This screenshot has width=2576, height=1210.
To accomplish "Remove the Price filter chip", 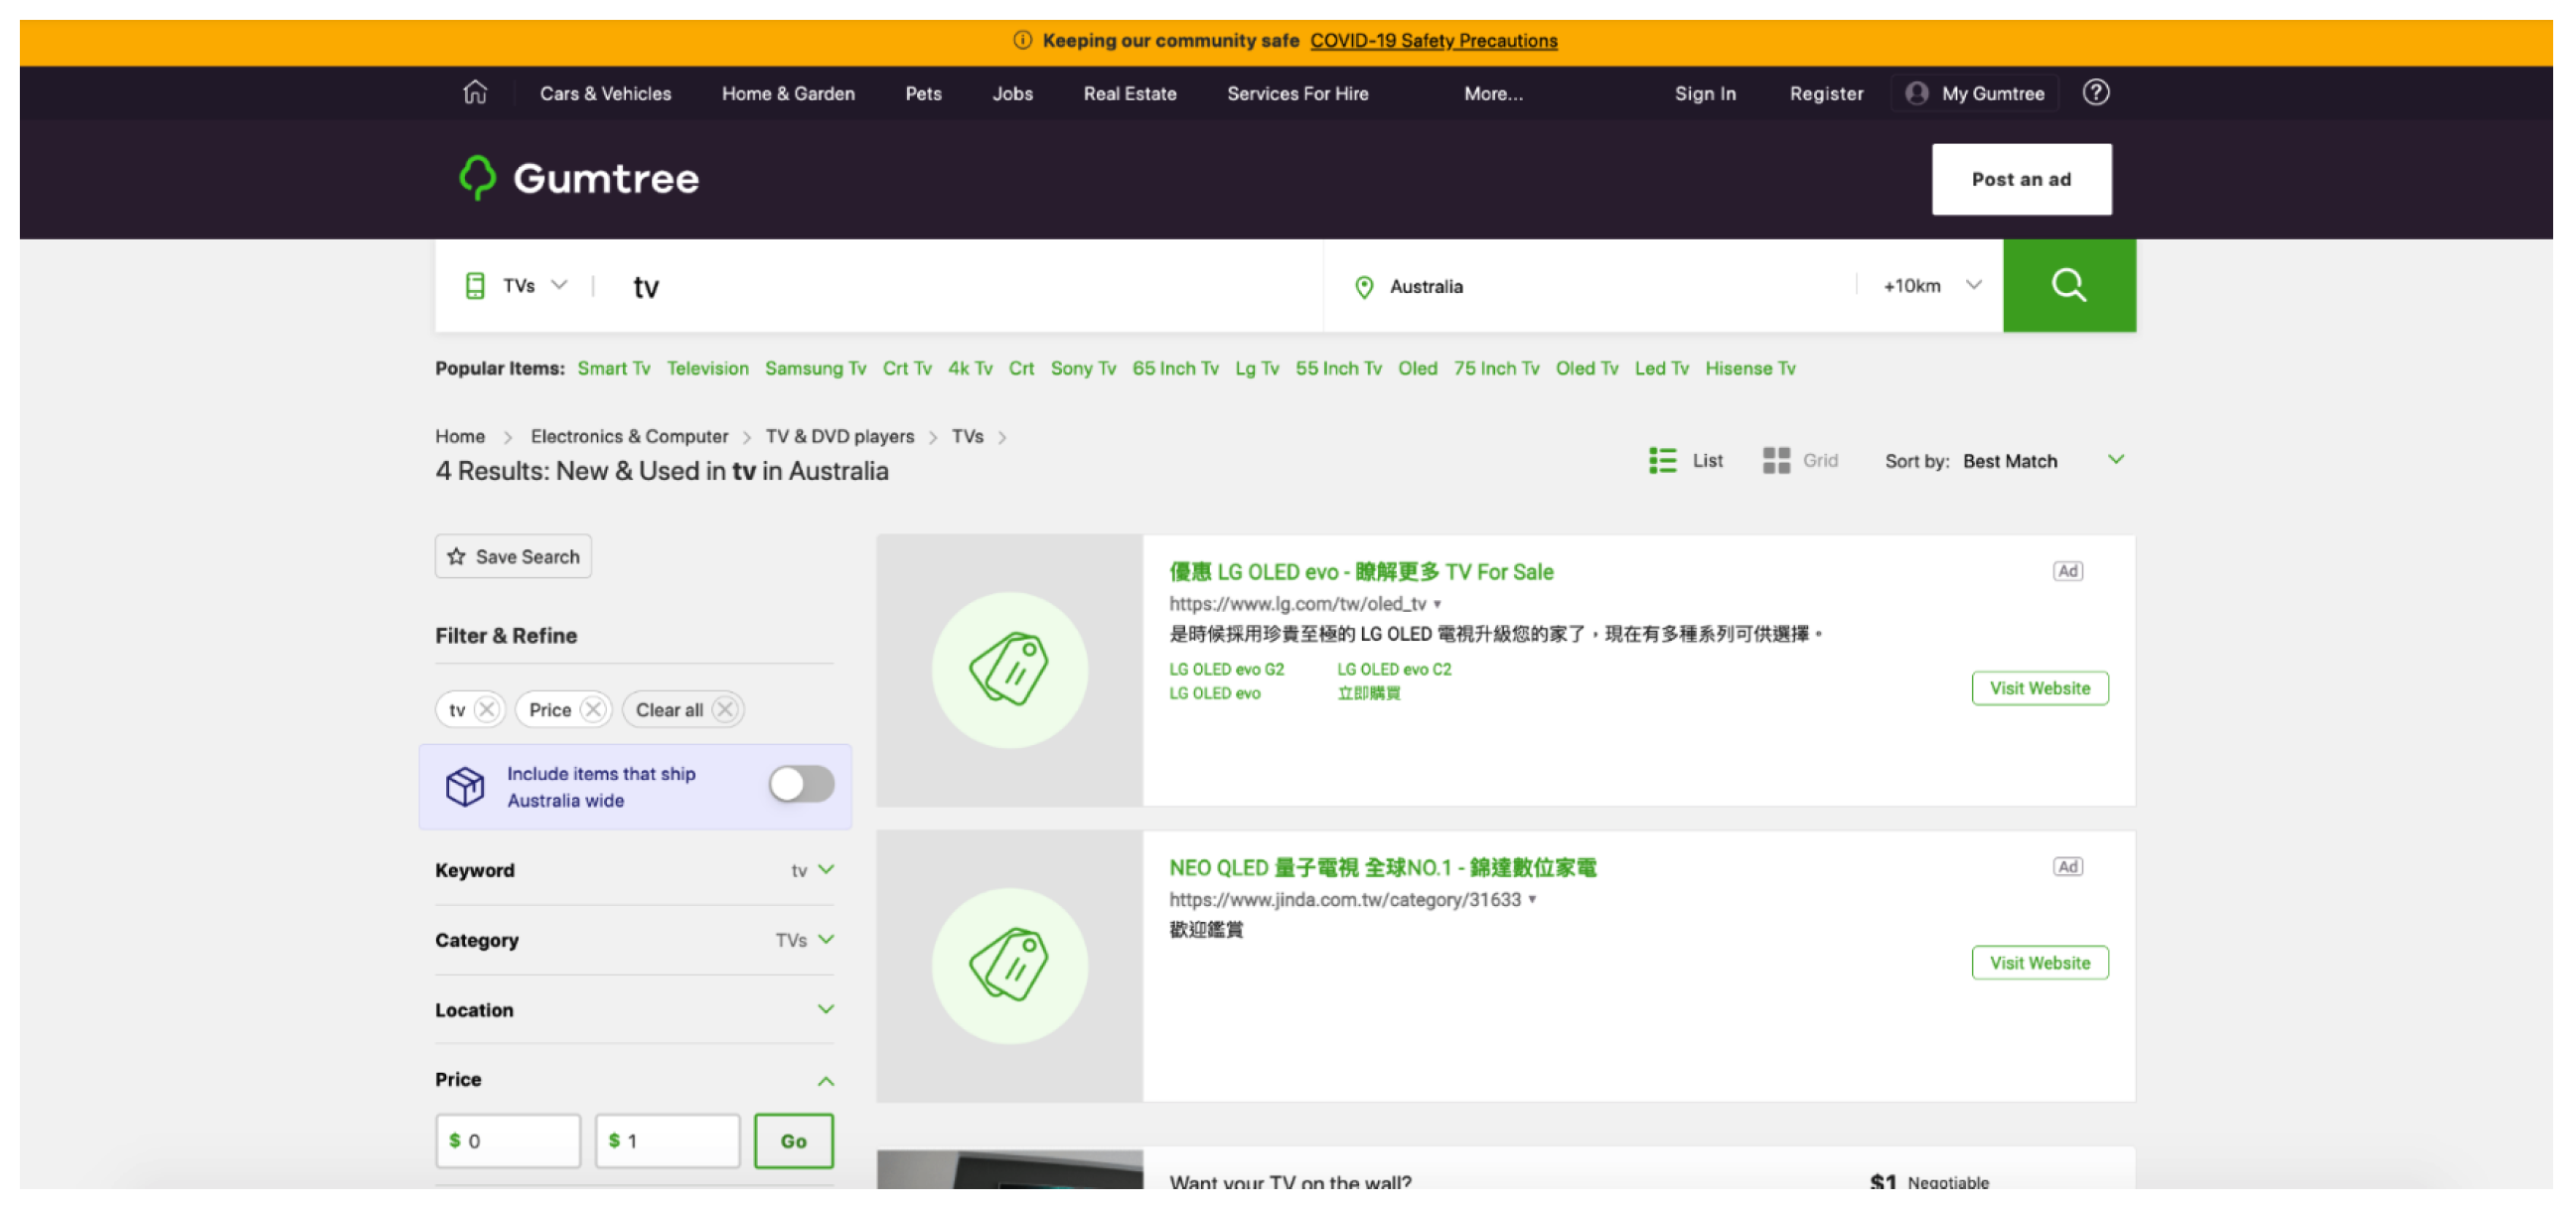I will pyautogui.click(x=593, y=710).
